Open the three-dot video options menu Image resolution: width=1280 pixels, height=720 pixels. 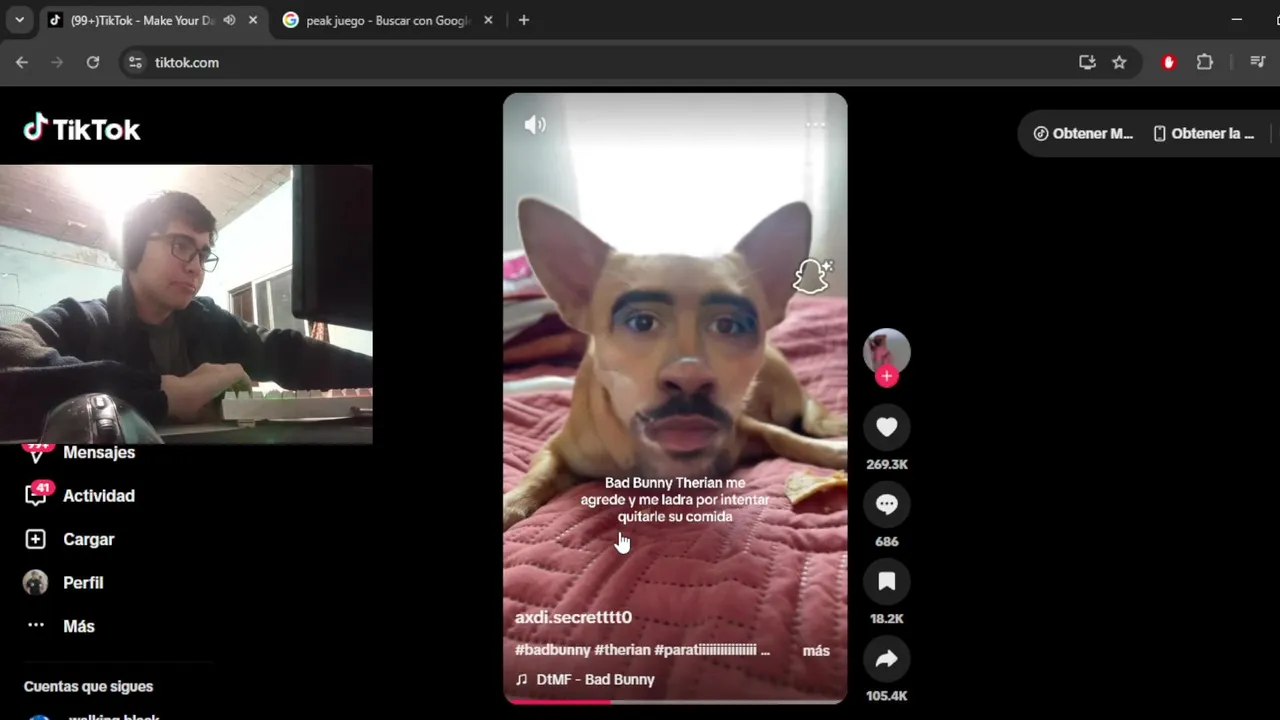(x=815, y=125)
